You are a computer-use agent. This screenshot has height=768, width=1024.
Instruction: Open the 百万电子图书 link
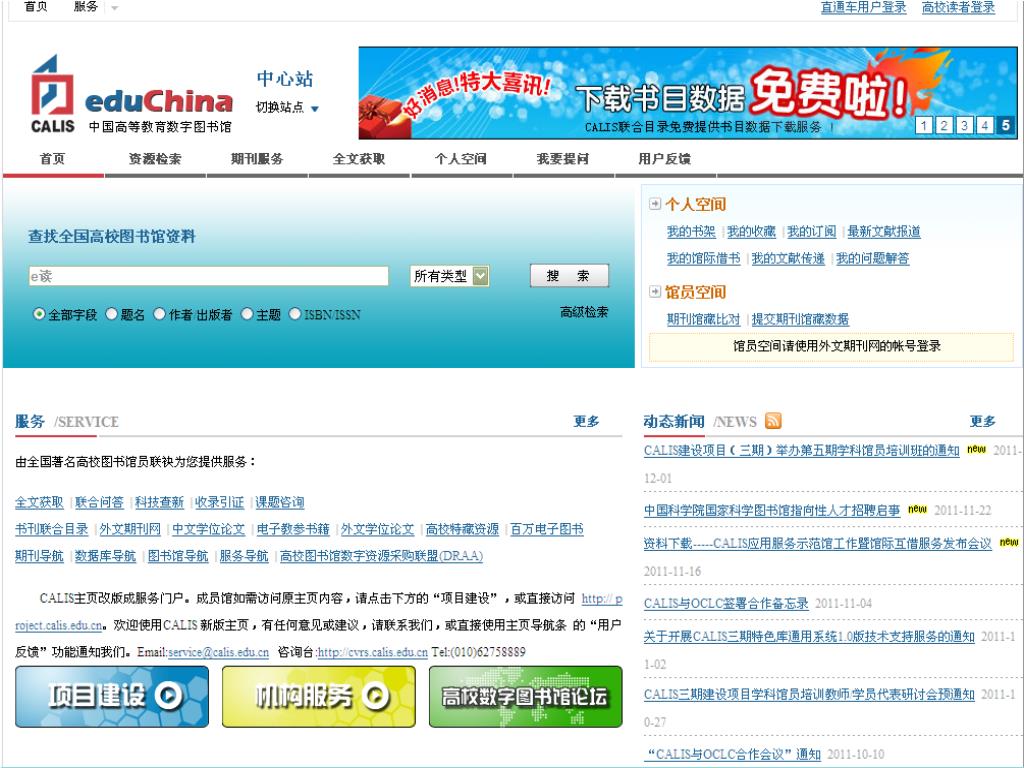coord(547,529)
